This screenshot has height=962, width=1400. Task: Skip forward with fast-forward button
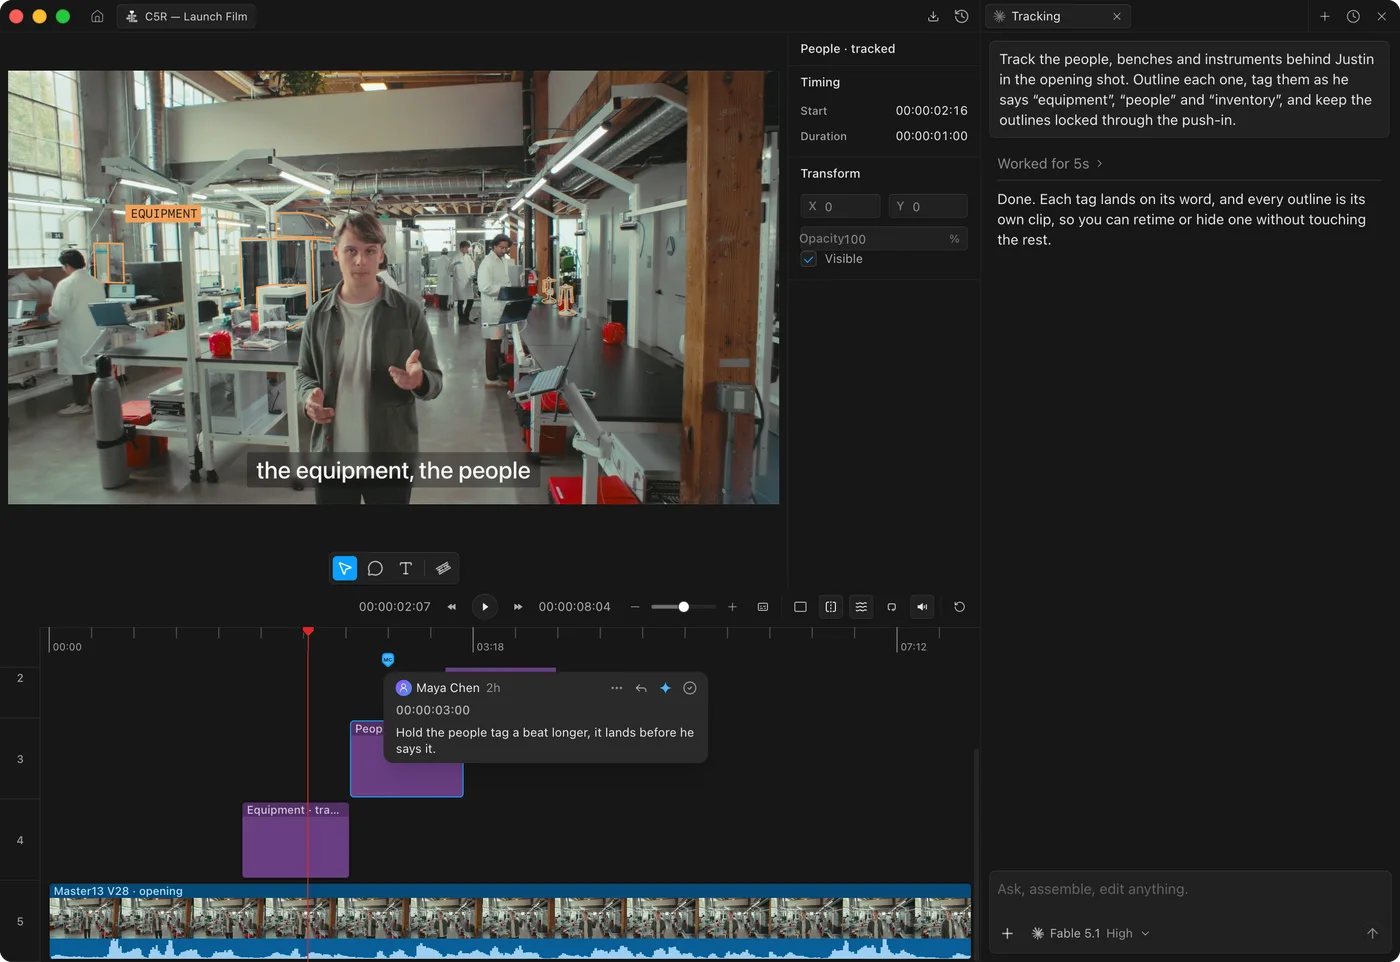coord(518,607)
